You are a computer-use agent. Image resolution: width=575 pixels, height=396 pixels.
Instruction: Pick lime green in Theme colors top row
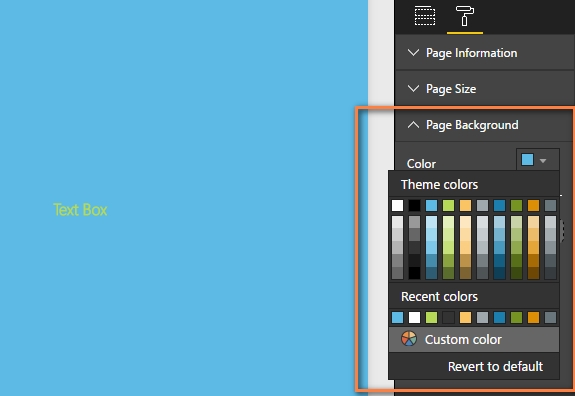coord(448,205)
